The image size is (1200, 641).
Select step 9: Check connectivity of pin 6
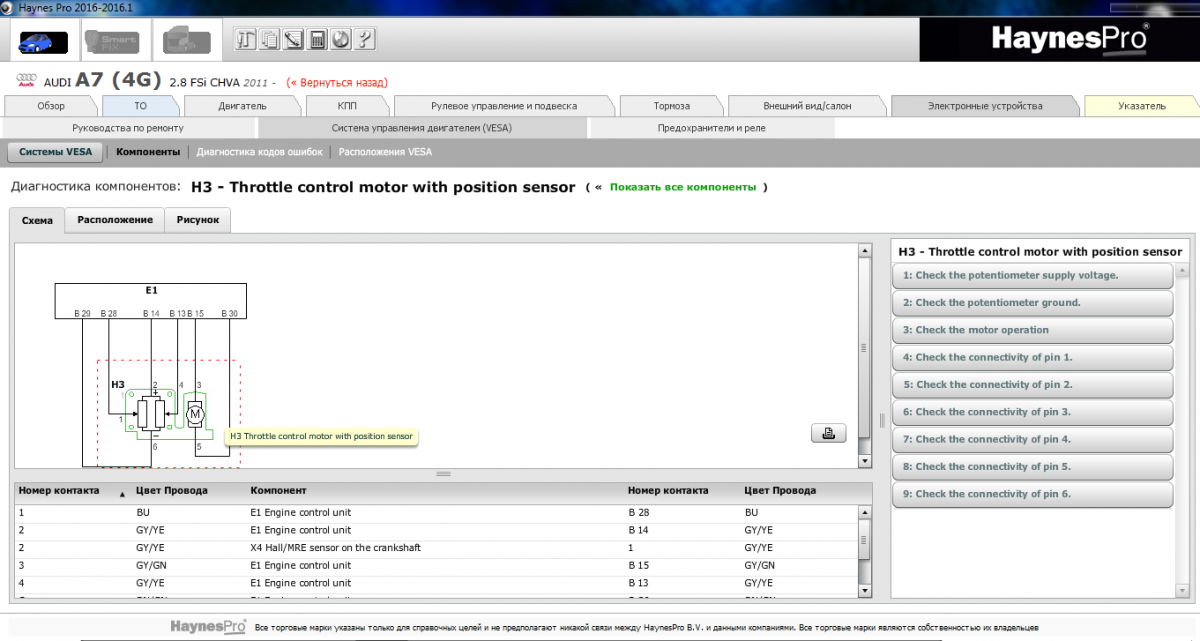1032,494
